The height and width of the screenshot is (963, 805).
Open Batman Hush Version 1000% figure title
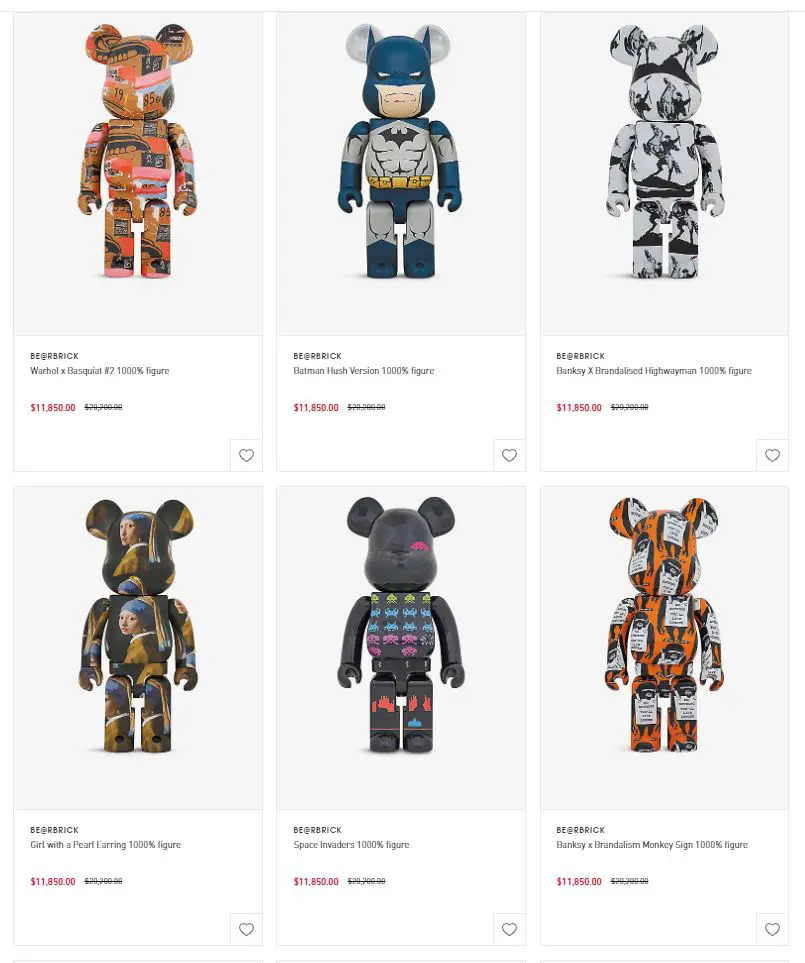click(x=364, y=370)
